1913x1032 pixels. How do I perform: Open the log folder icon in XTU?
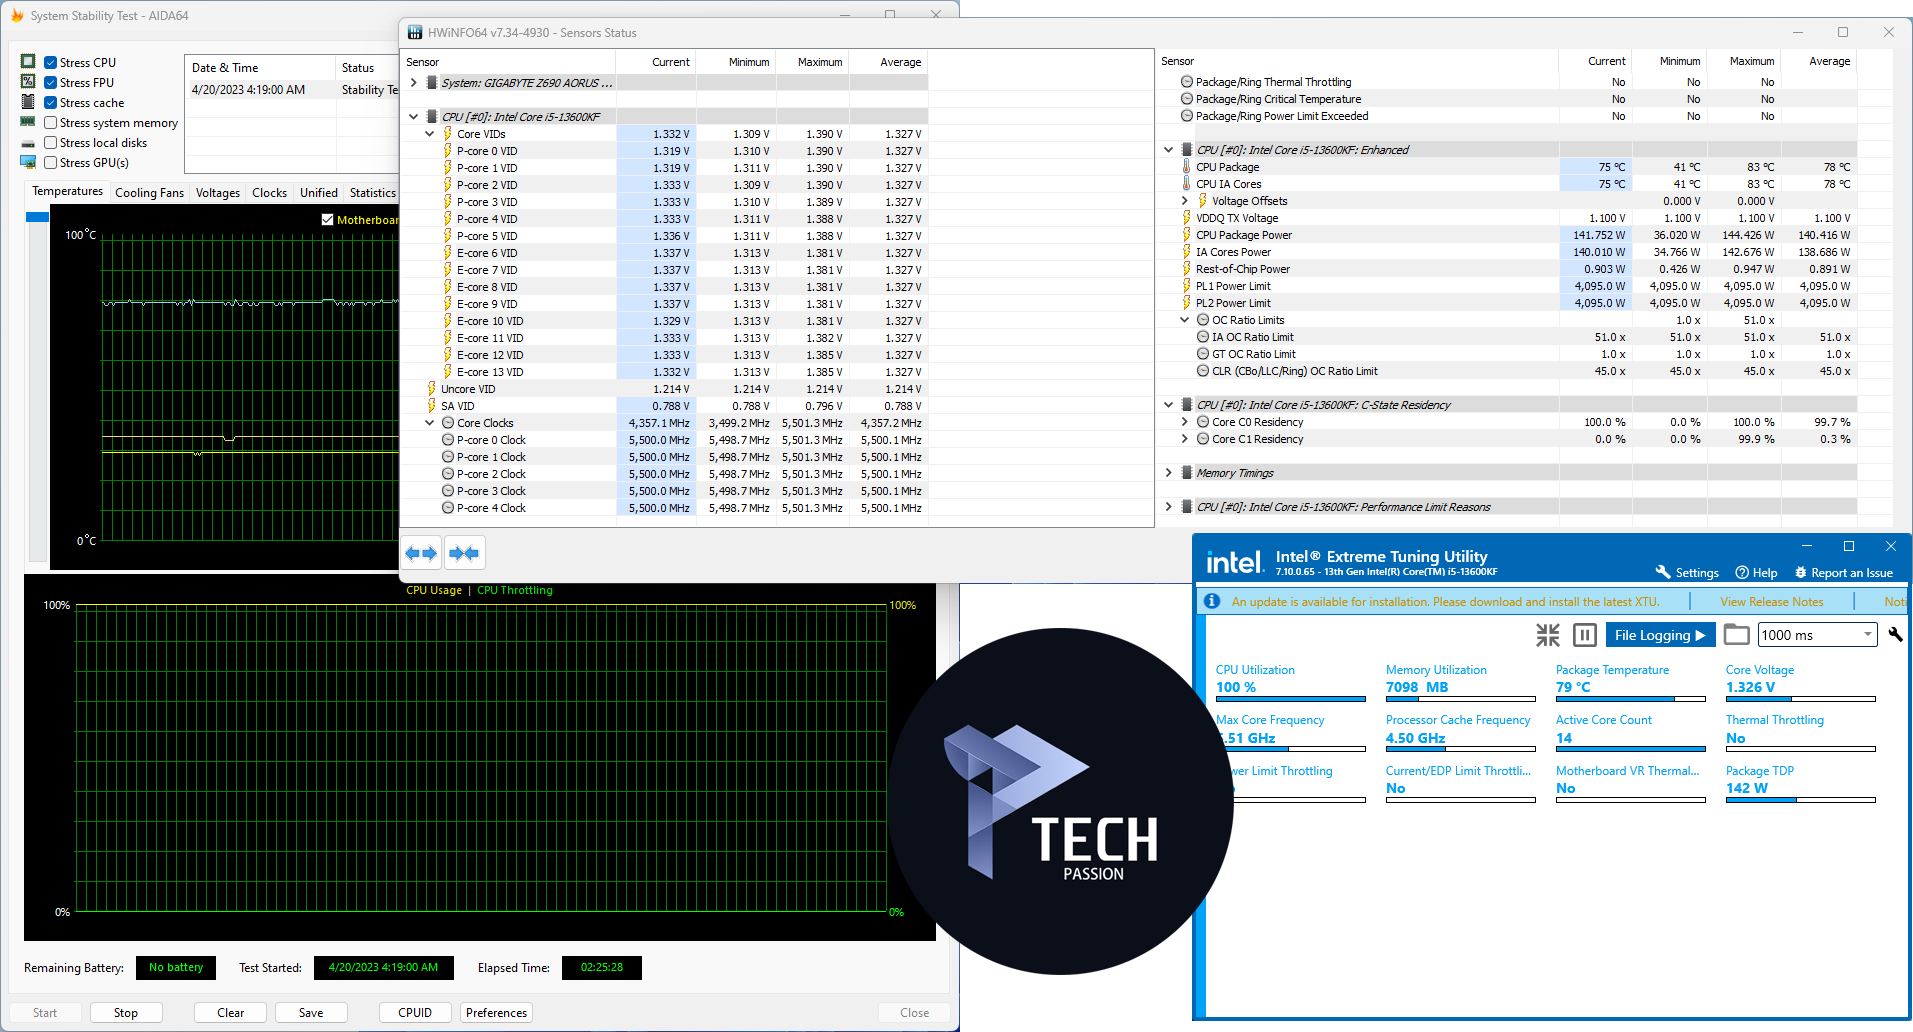click(x=1737, y=635)
